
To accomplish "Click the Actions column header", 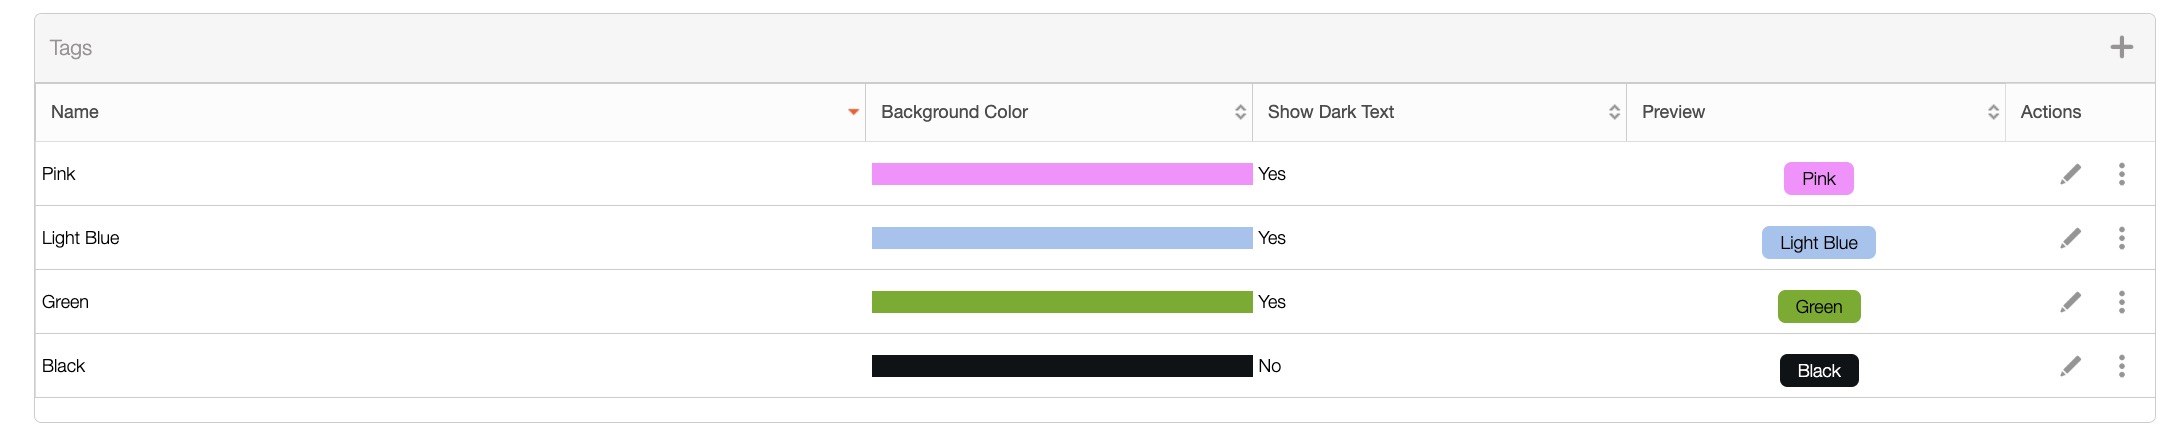I will click(2050, 112).
